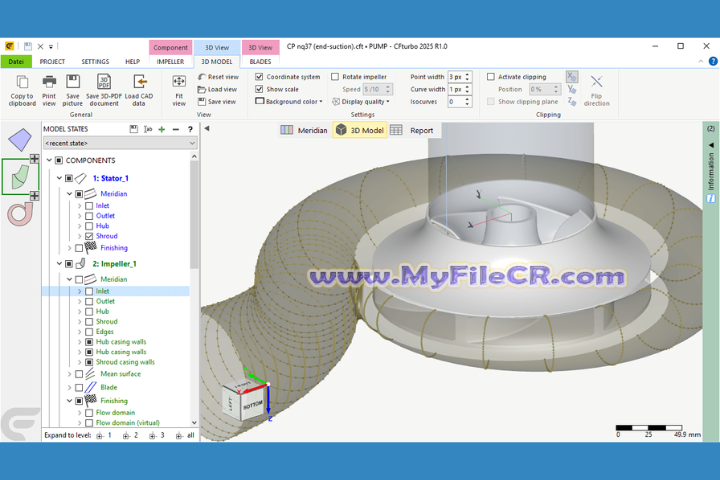720x480 pixels.
Task: Click the green plus icon in Model States
Action: click(x=162, y=129)
